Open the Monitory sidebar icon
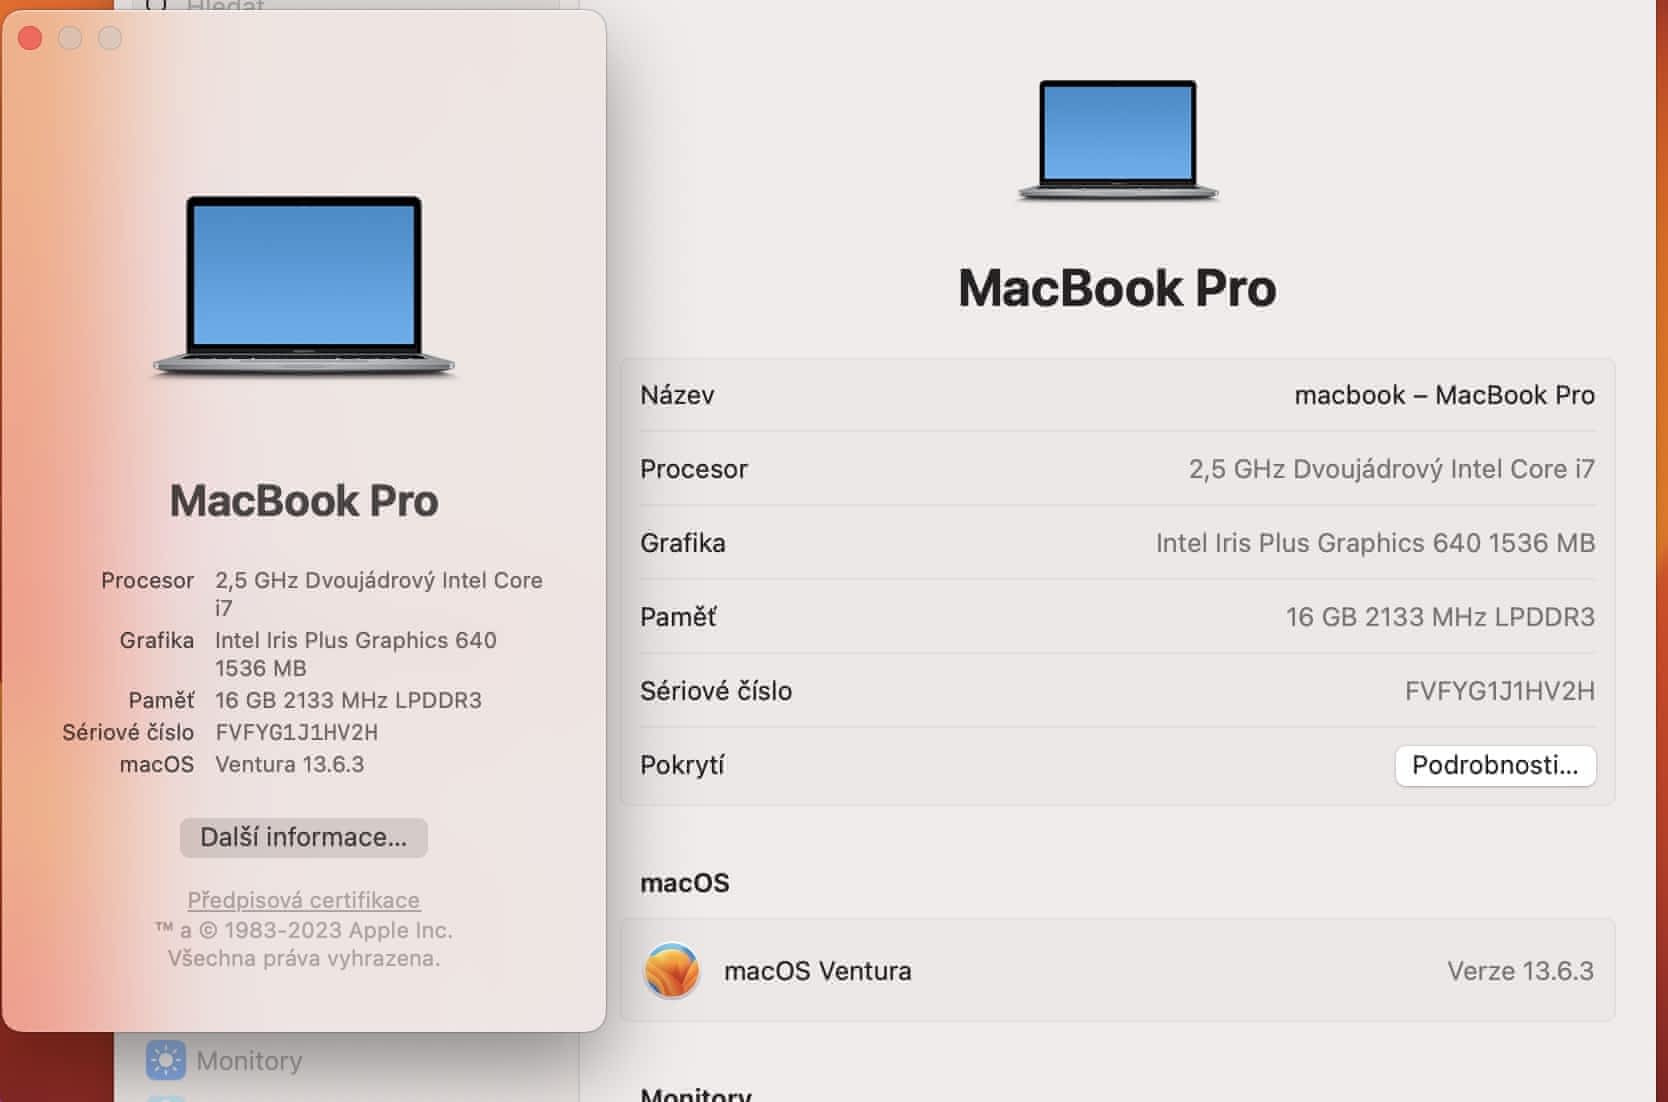 pyautogui.click(x=165, y=1060)
